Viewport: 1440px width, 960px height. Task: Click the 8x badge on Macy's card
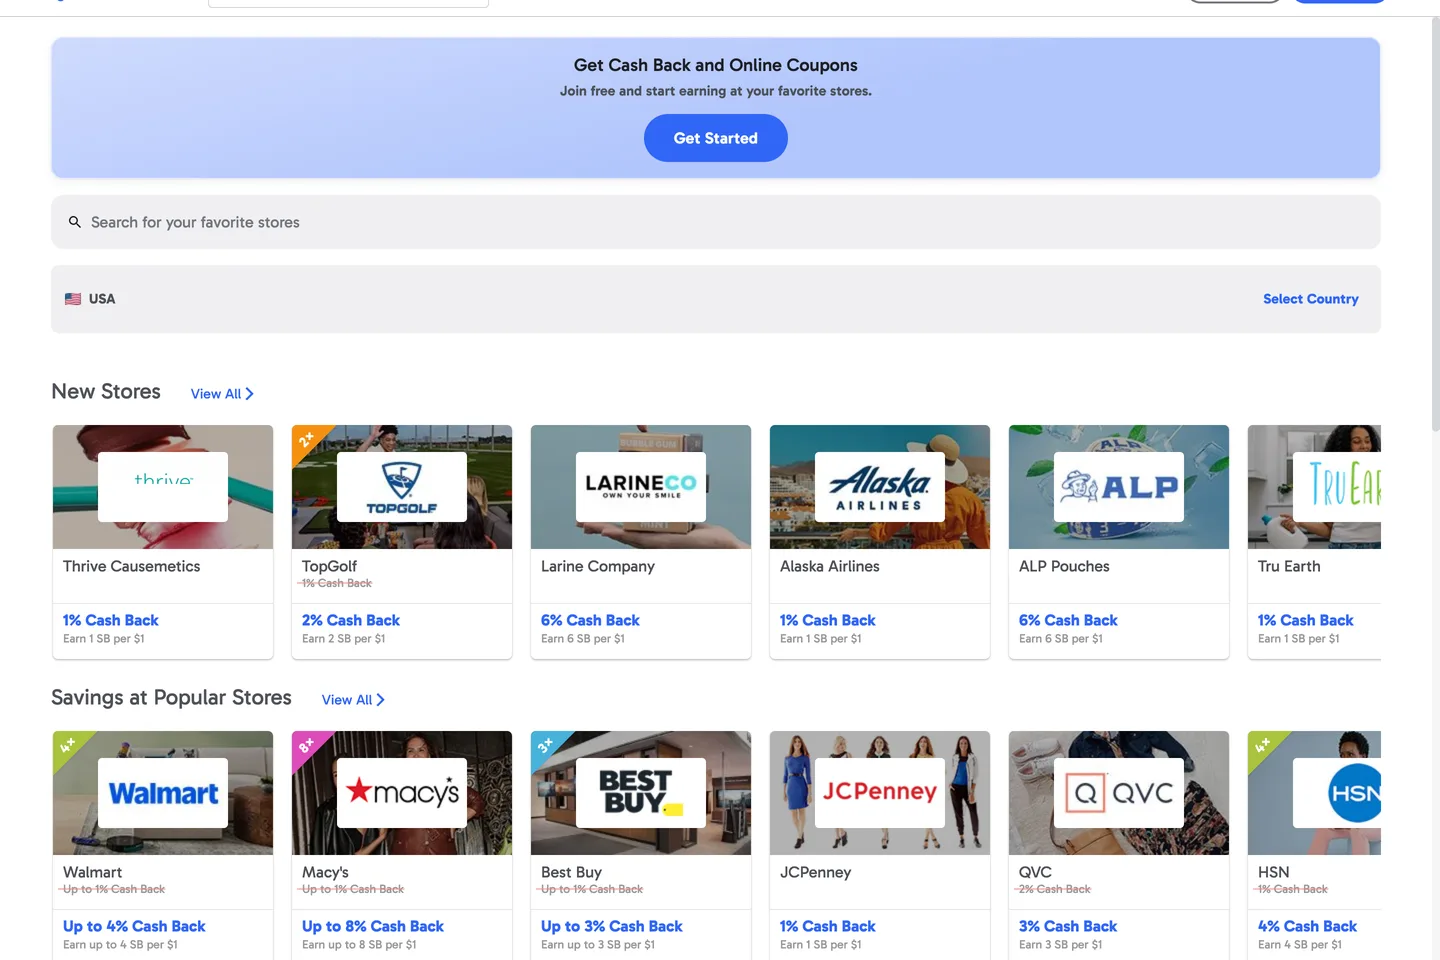306,746
